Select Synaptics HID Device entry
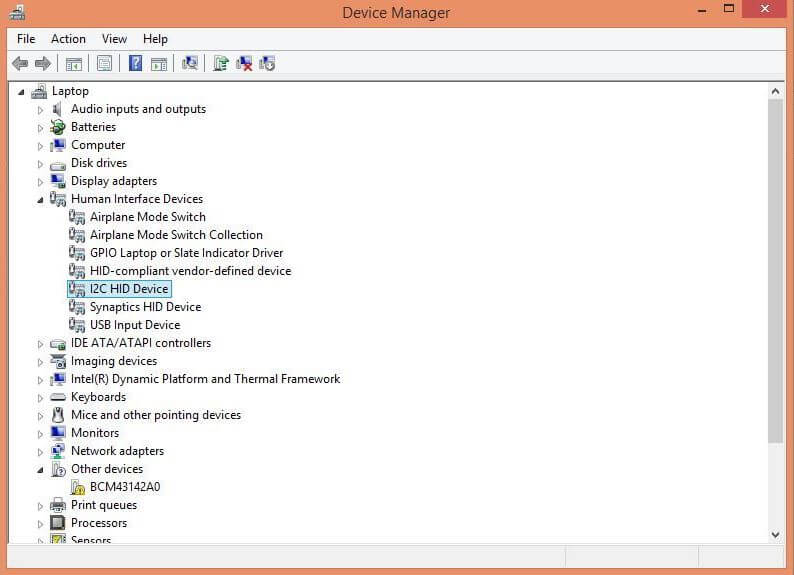794x575 pixels. coord(145,307)
